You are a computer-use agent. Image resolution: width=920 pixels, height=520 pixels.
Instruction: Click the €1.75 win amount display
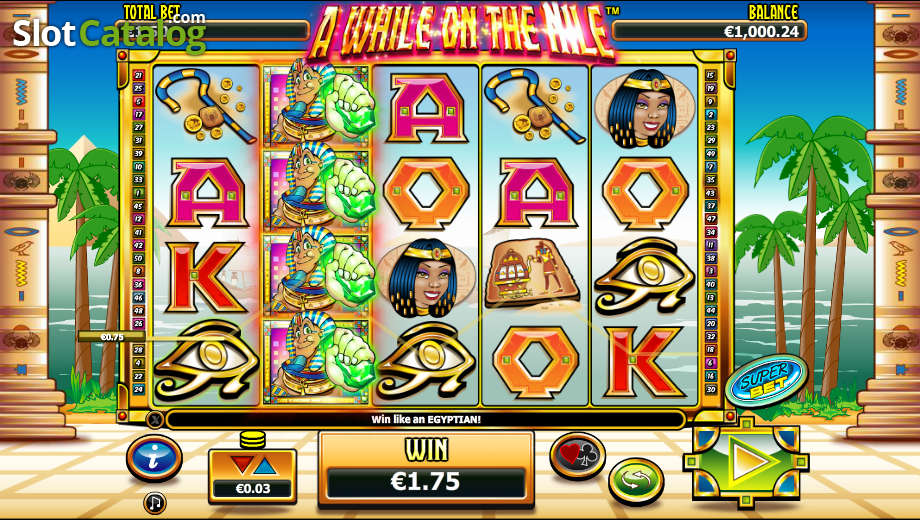425,481
